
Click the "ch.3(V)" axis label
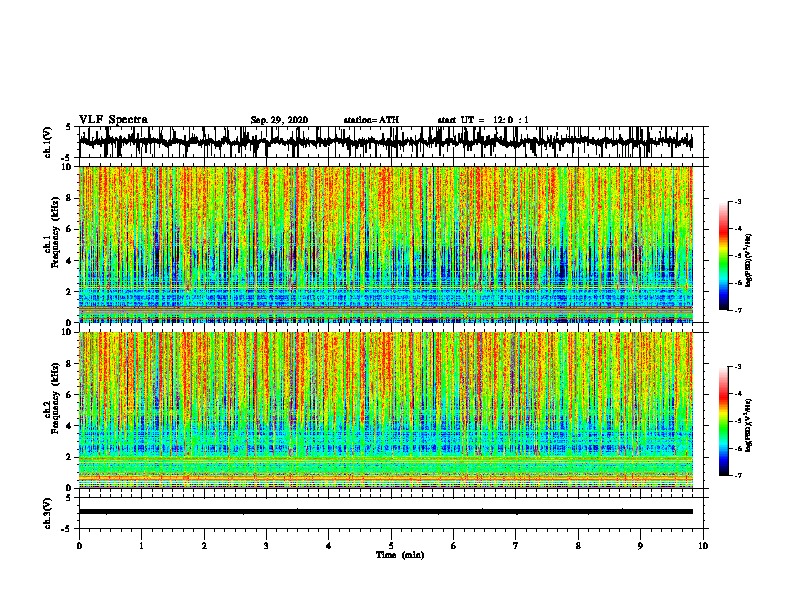pyautogui.click(x=47, y=514)
